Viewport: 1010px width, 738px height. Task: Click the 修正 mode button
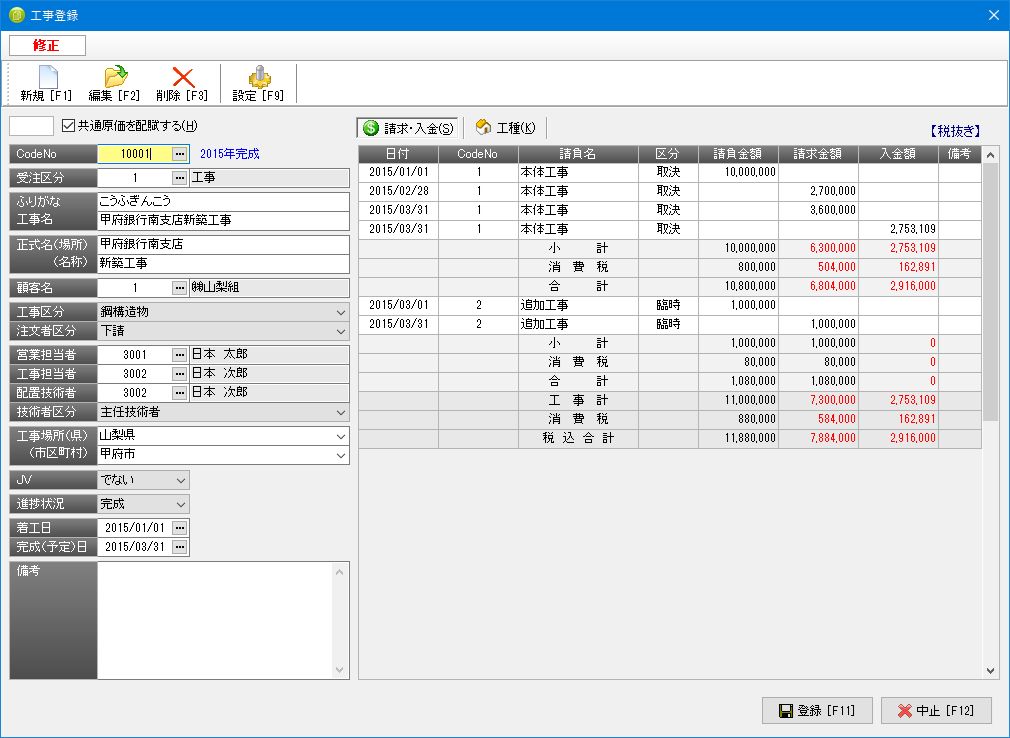(47, 45)
